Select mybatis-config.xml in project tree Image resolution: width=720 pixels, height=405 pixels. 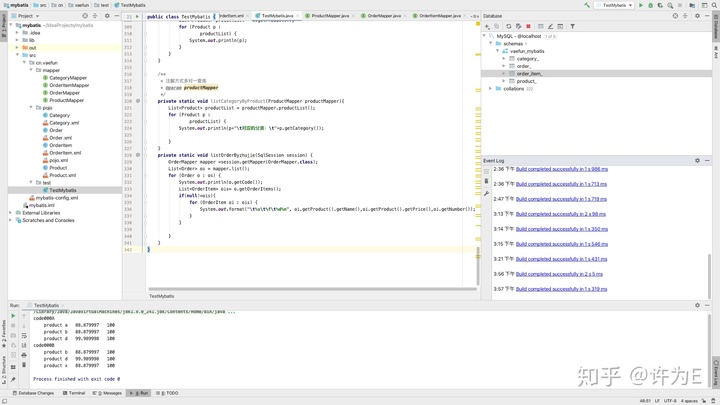click(57, 197)
